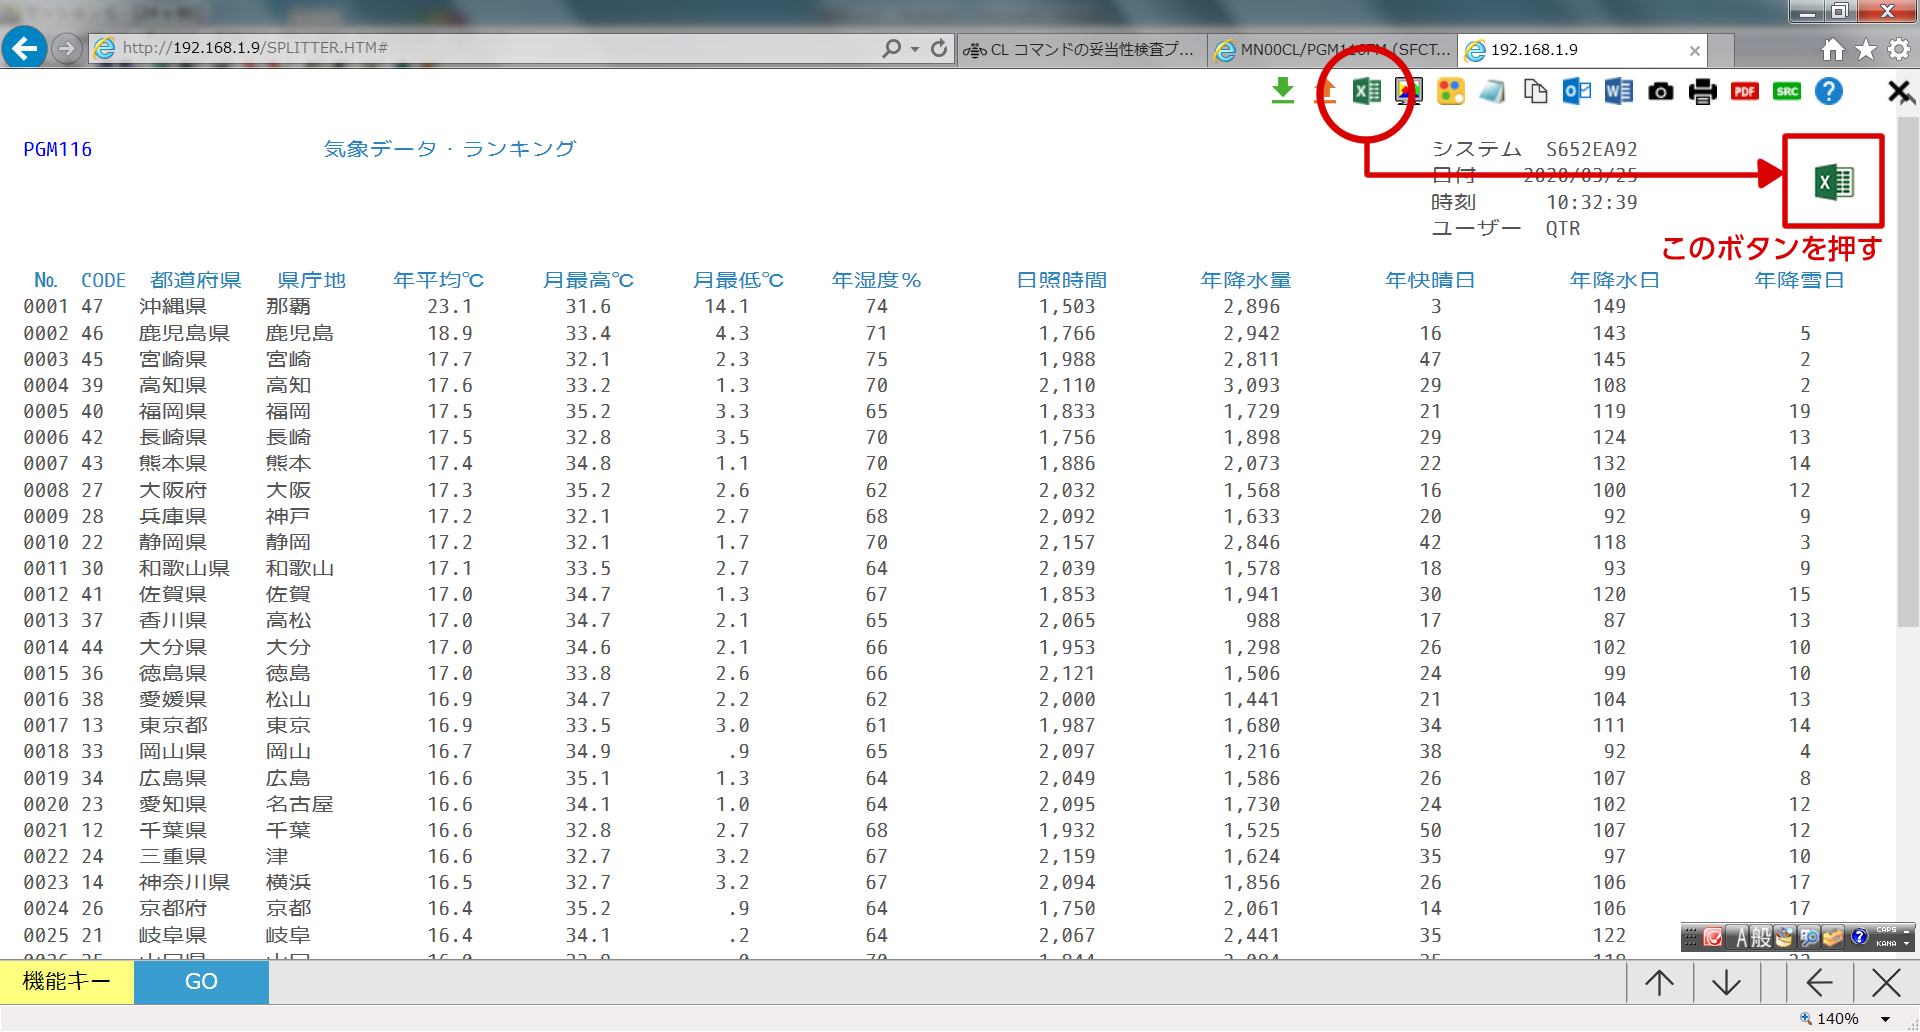
Task: View source via the green SRC icon
Action: point(1786,92)
